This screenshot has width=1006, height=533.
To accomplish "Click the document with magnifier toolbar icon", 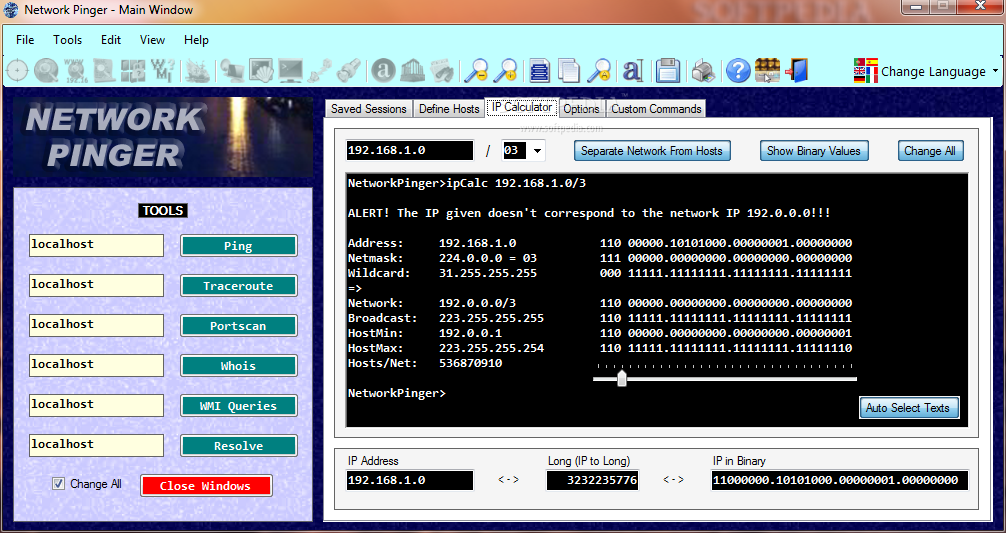I will coord(104,71).
